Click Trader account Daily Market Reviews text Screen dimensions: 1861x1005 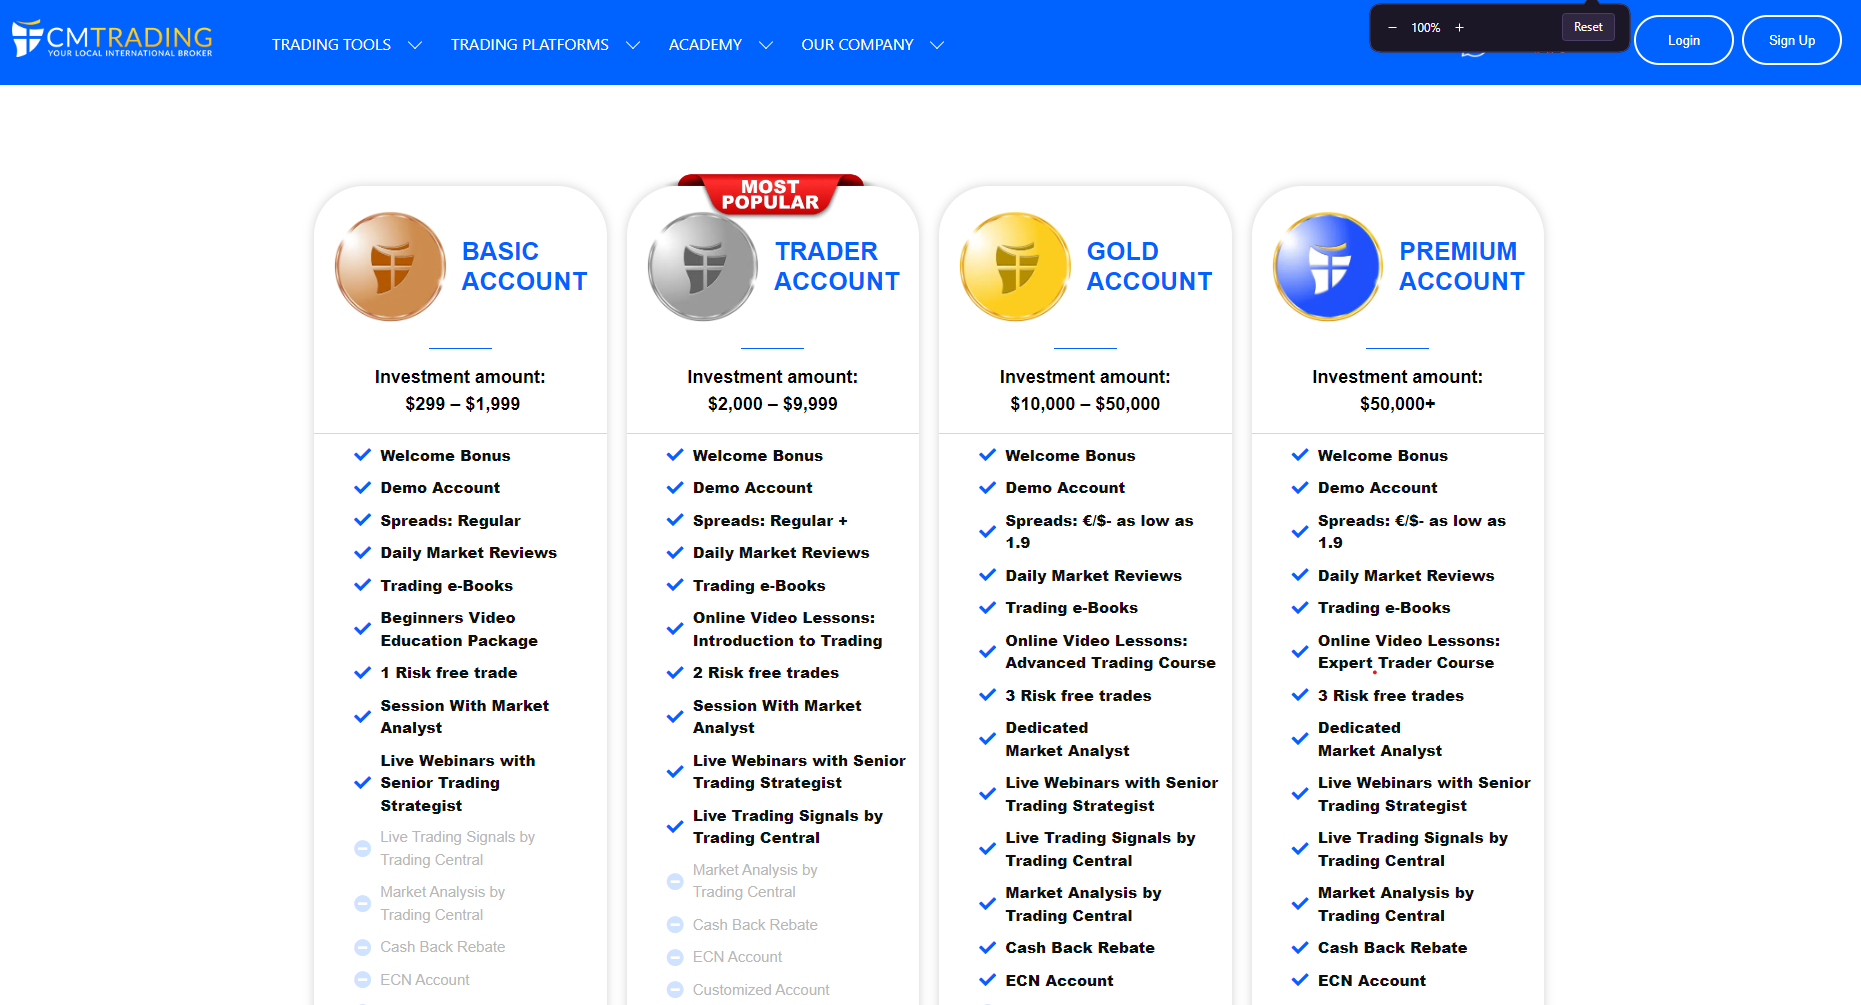pos(781,553)
